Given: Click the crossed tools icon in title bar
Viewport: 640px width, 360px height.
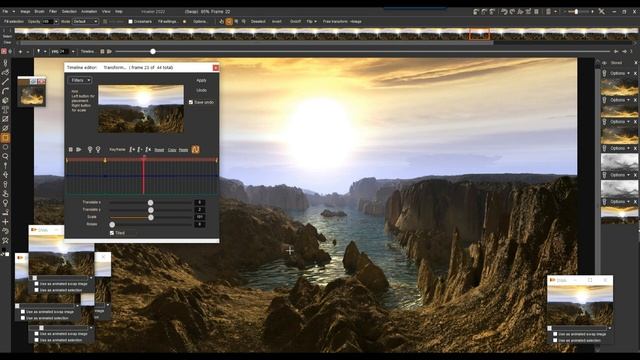Looking at the screenshot, I should 602,11.
